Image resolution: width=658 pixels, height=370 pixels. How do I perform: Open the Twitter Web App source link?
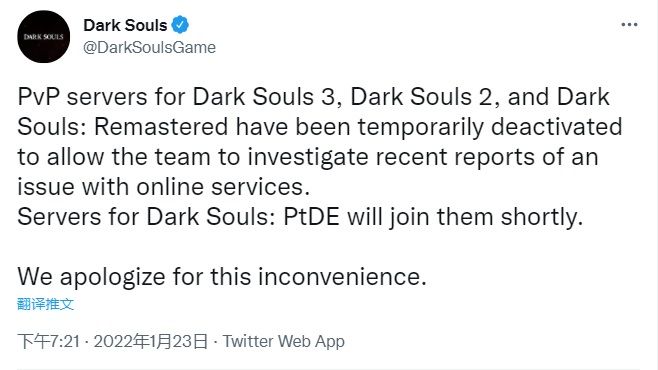point(284,341)
